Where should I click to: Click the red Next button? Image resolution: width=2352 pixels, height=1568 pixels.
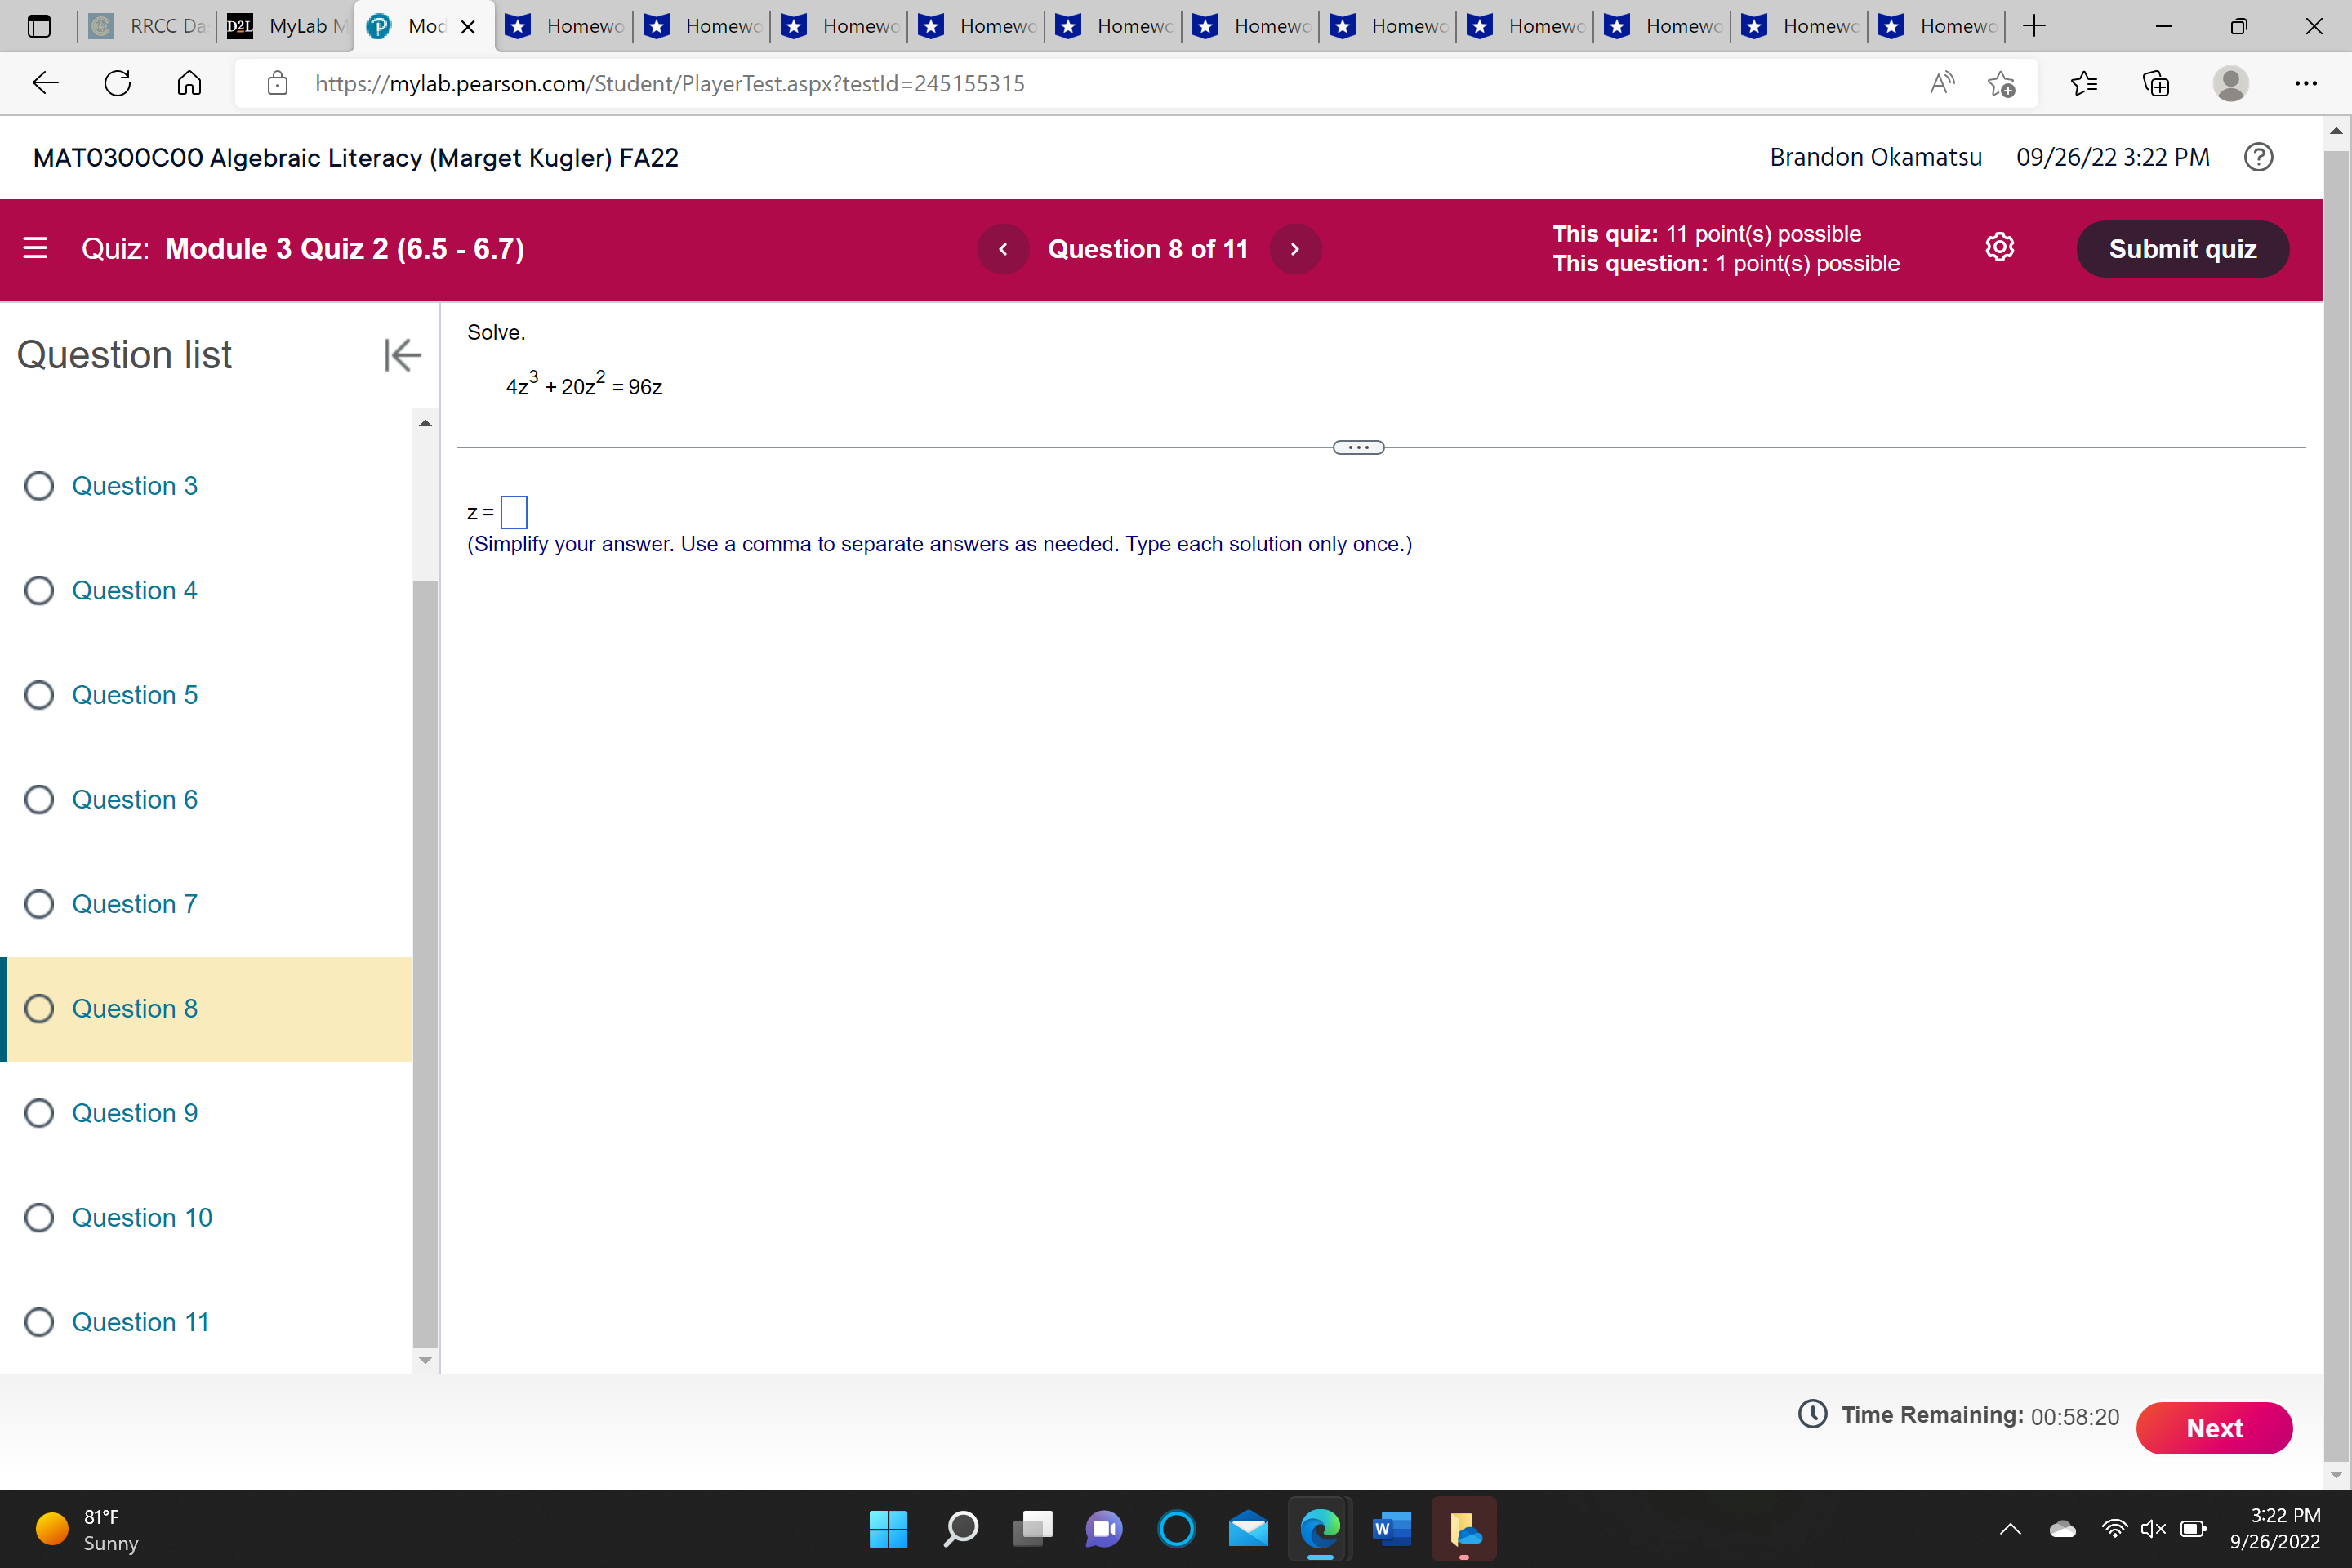[2213, 1428]
